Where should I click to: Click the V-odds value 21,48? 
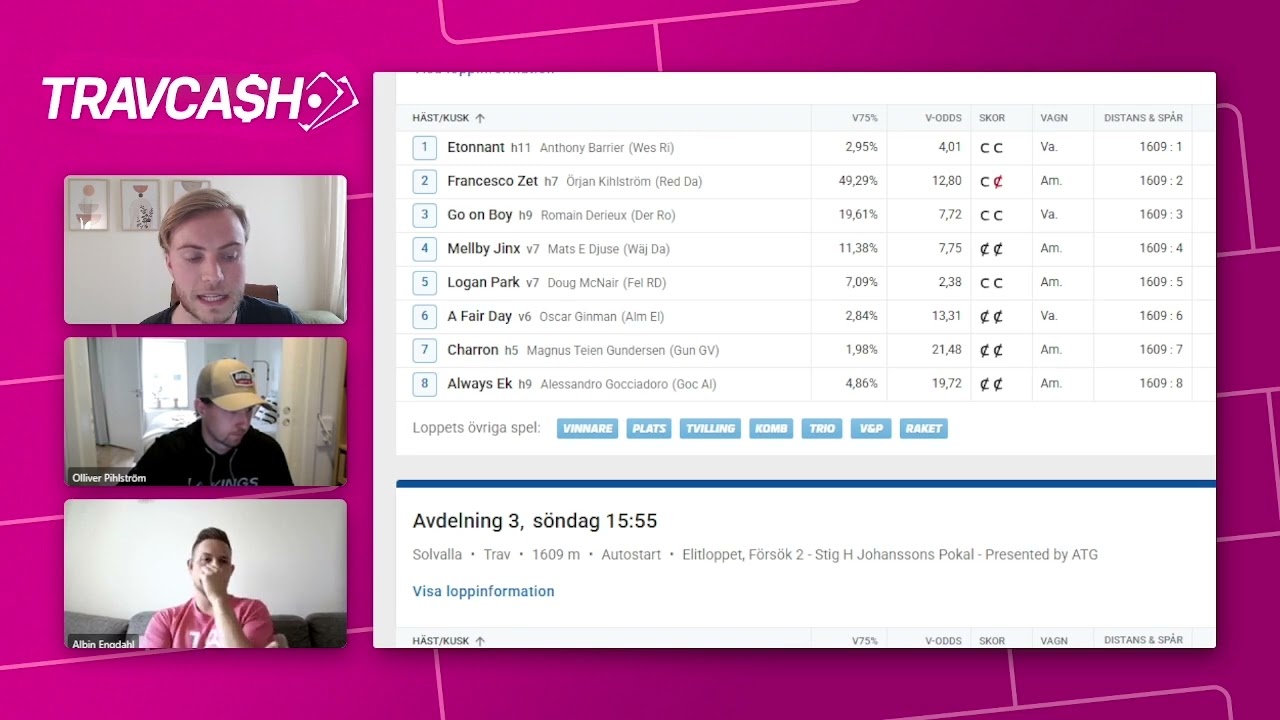tap(947, 350)
